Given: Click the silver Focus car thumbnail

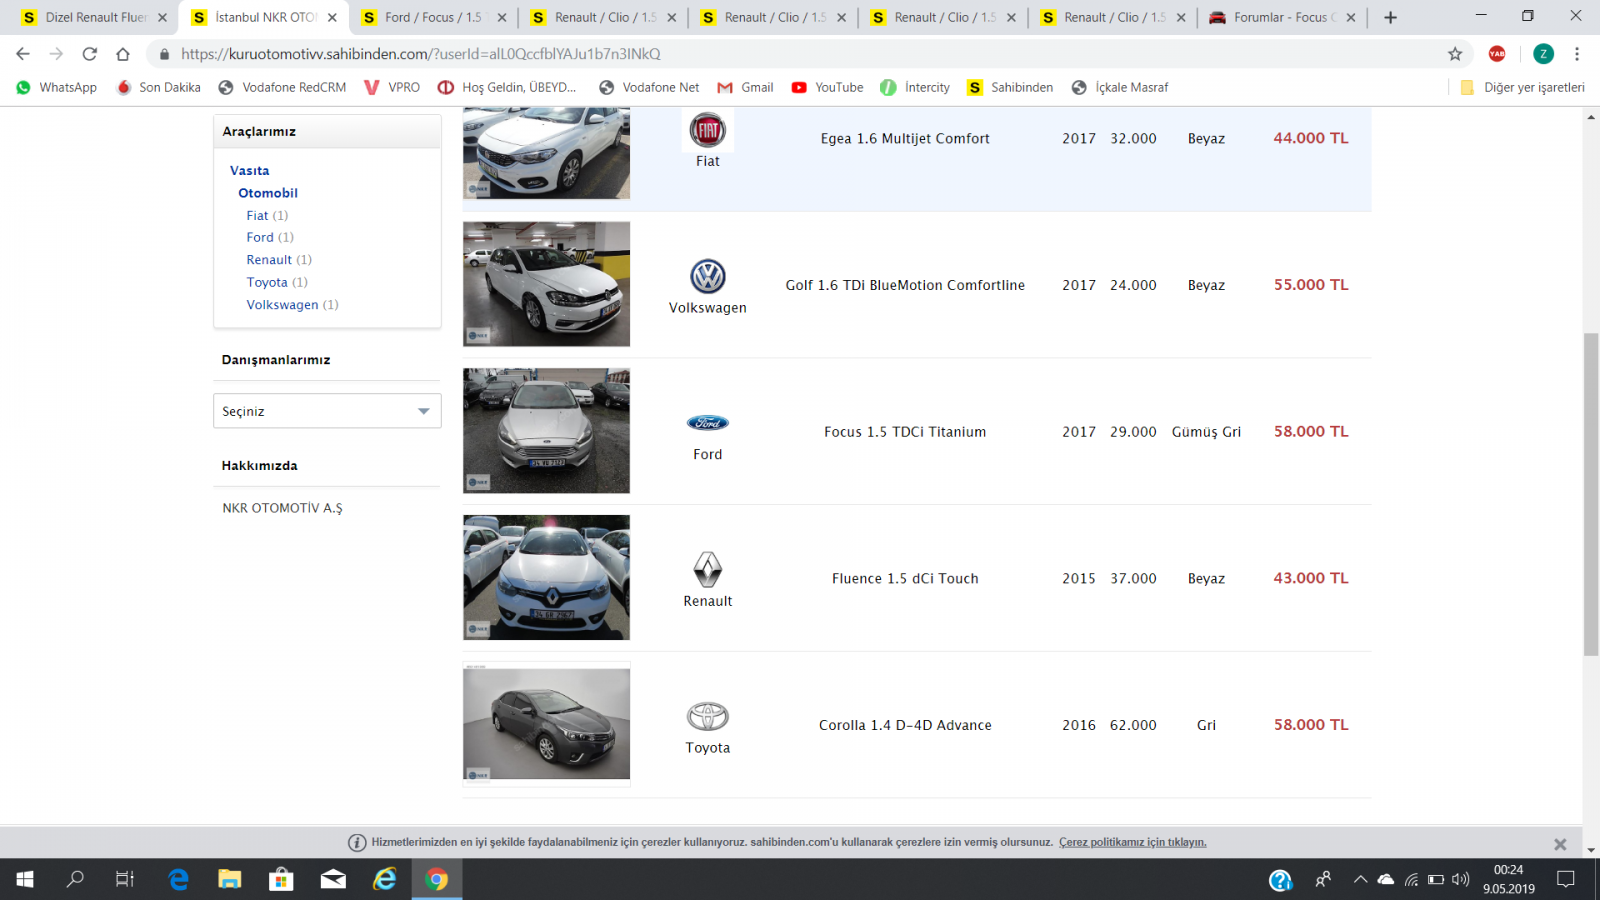Looking at the screenshot, I should 546,431.
